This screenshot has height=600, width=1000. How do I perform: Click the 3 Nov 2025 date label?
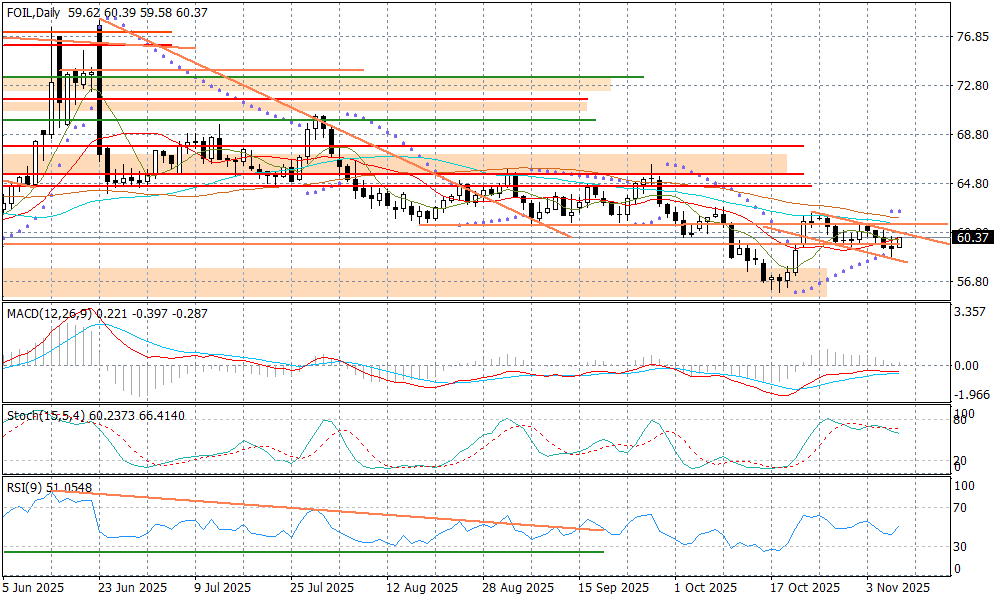tap(899, 587)
